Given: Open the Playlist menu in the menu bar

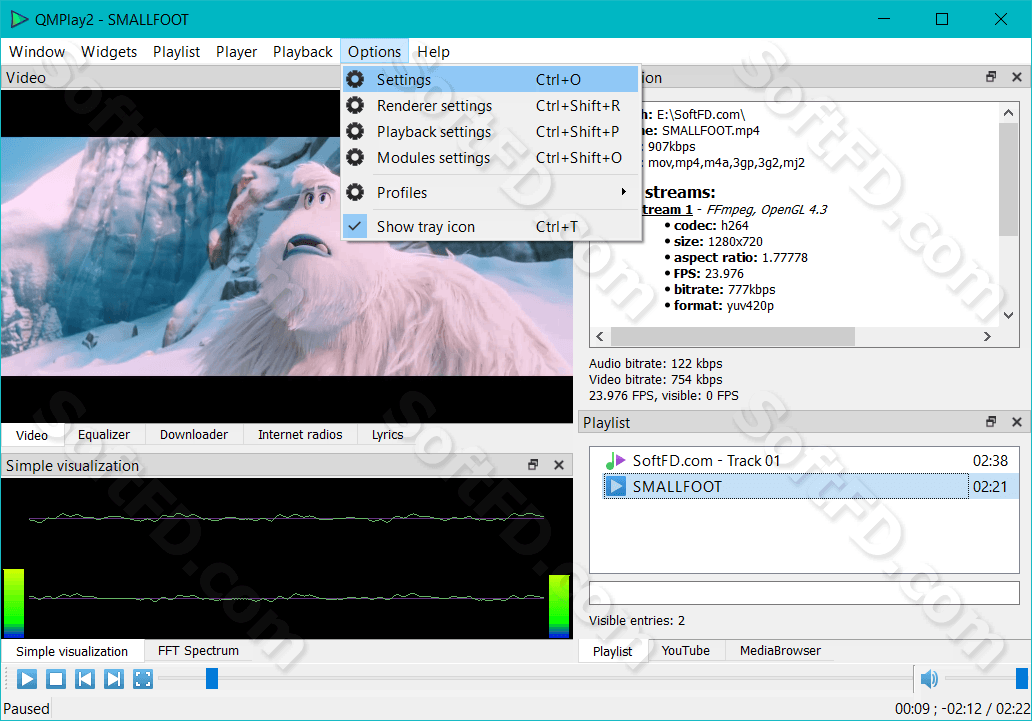Looking at the screenshot, I should (x=176, y=52).
